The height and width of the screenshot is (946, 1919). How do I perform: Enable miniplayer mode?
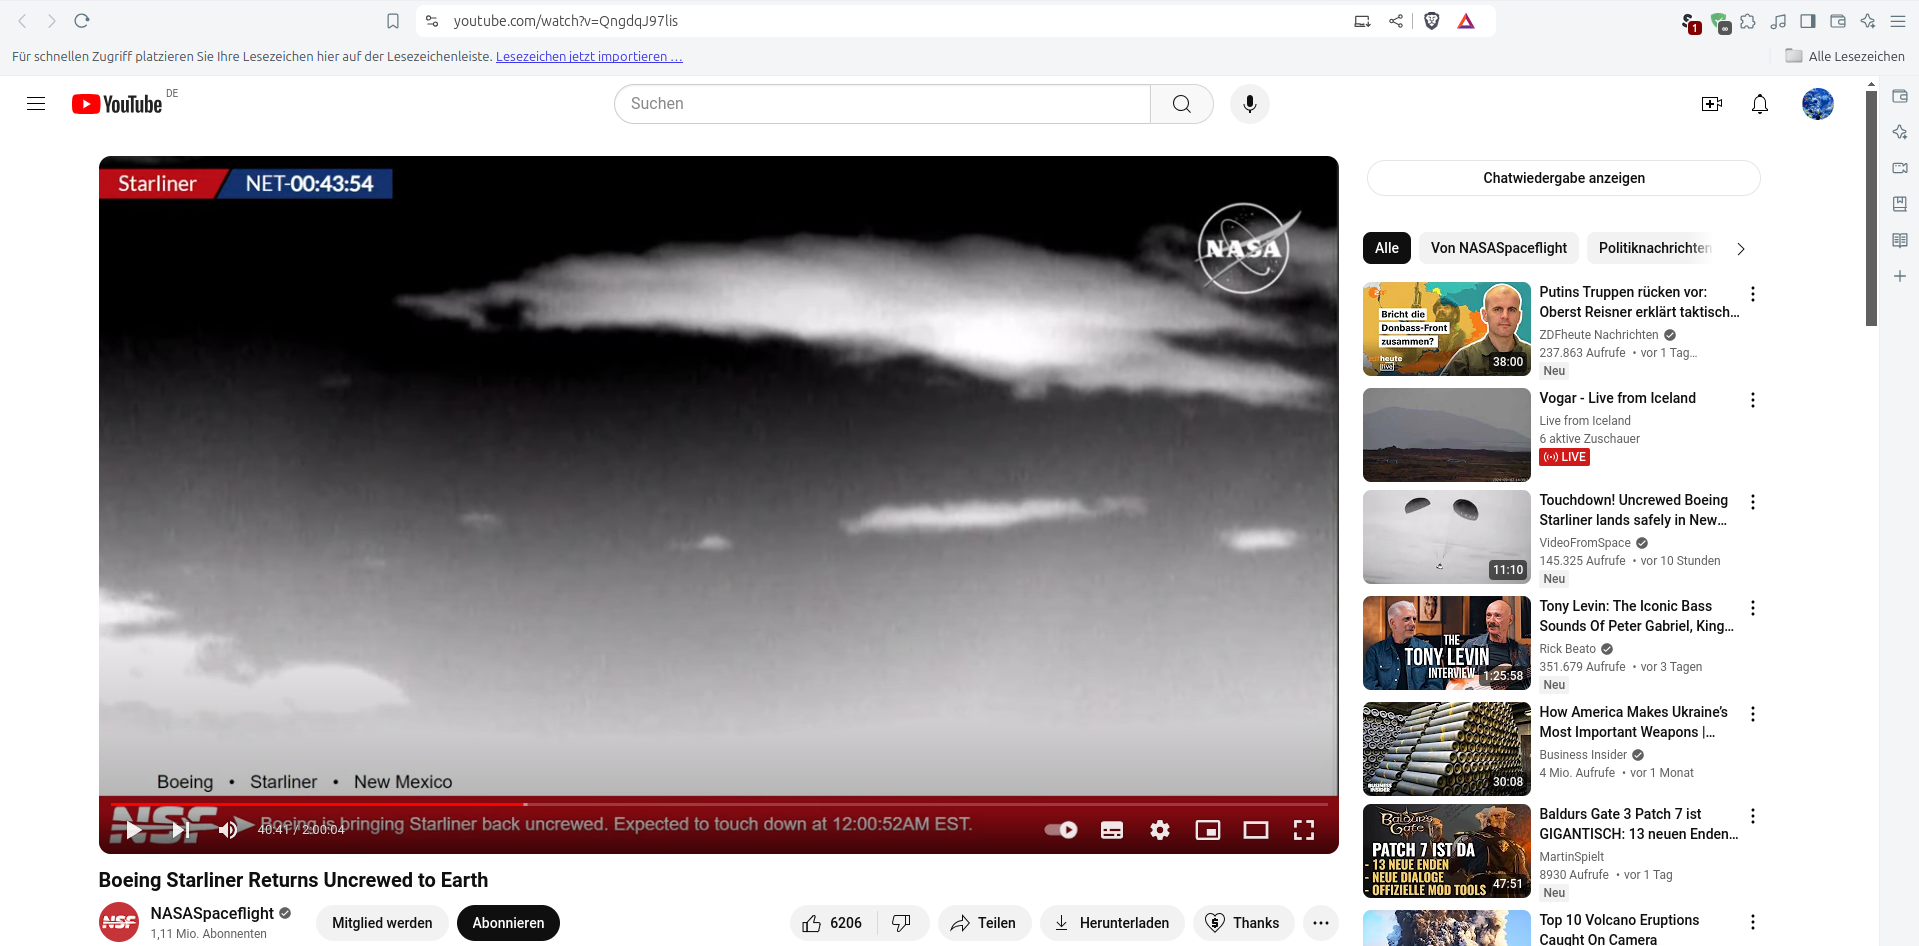pos(1208,830)
